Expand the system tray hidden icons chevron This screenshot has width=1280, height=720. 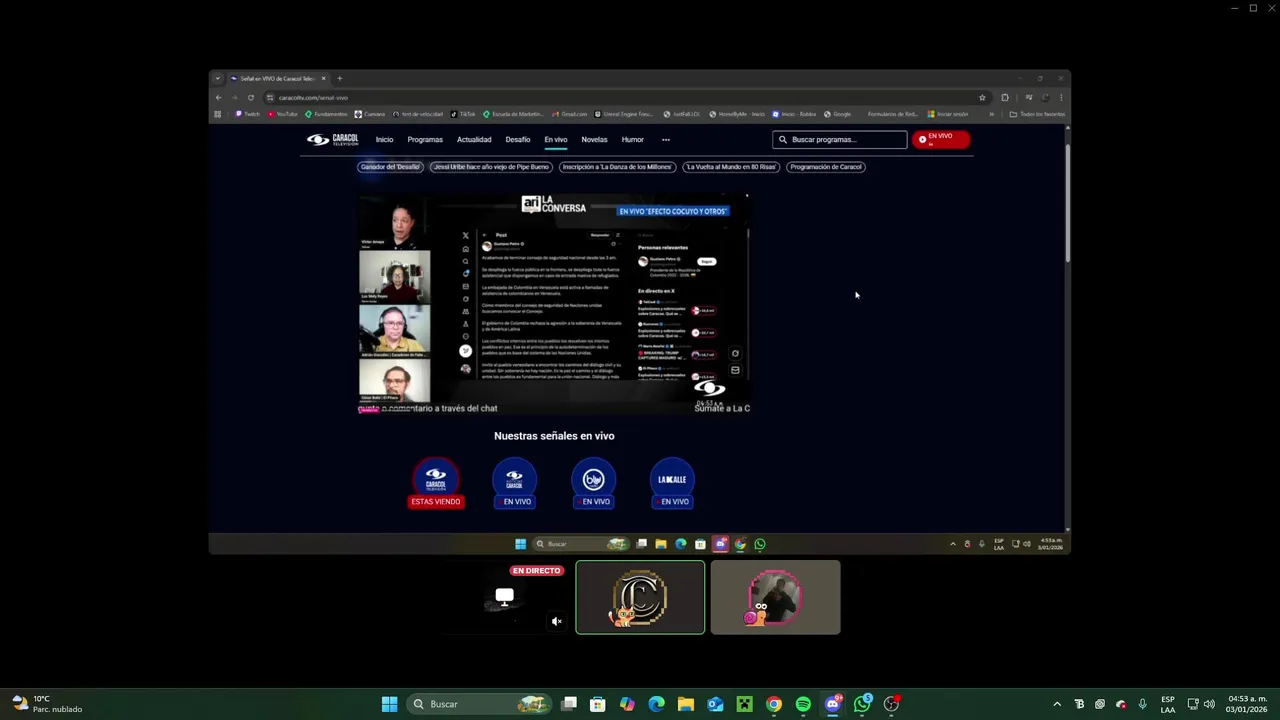pos(1057,704)
